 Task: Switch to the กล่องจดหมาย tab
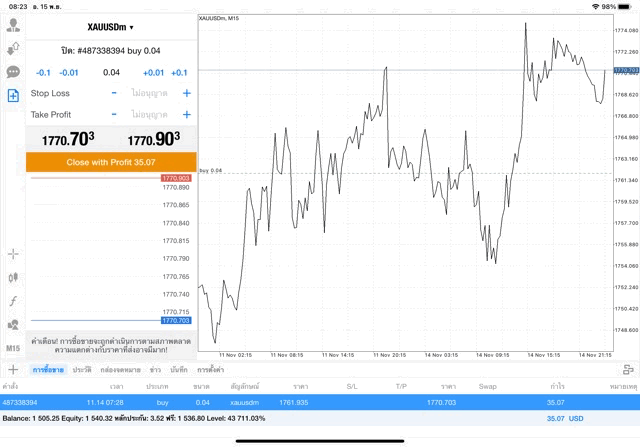pos(120,370)
